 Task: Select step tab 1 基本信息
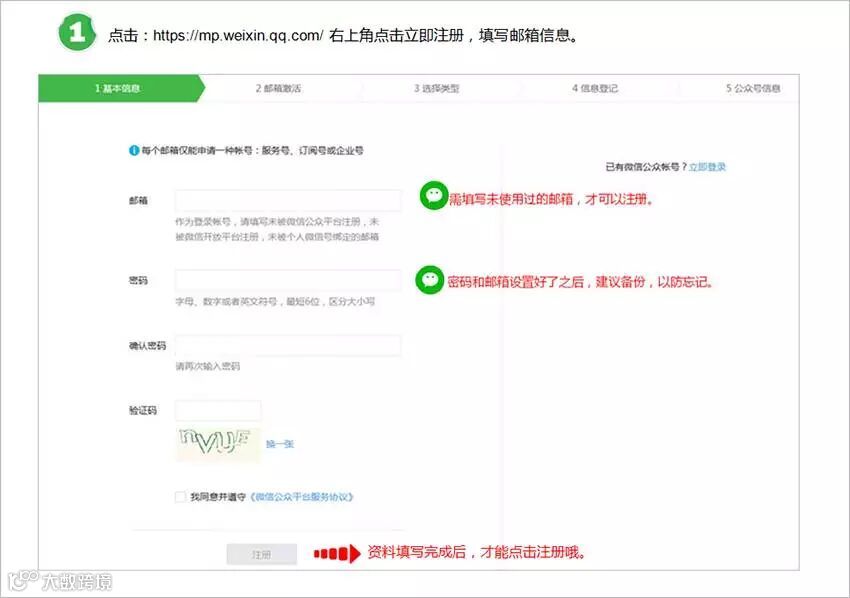tap(118, 88)
